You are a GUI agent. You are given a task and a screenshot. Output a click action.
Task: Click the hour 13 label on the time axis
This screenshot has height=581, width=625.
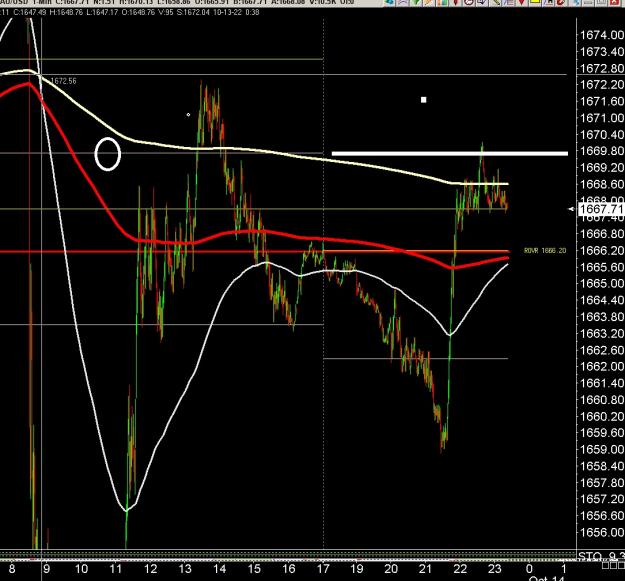[185, 569]
